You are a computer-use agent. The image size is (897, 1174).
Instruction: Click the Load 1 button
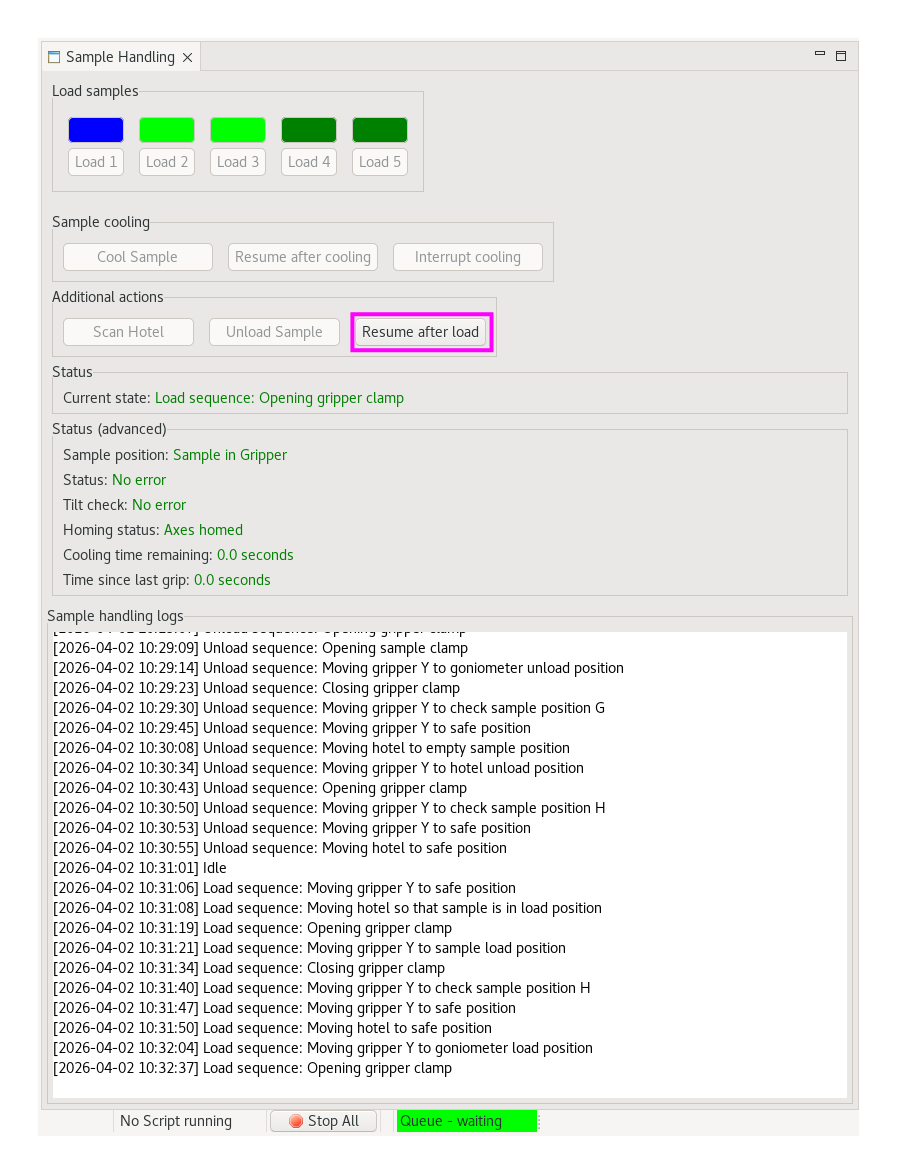(x=96, y=162)
